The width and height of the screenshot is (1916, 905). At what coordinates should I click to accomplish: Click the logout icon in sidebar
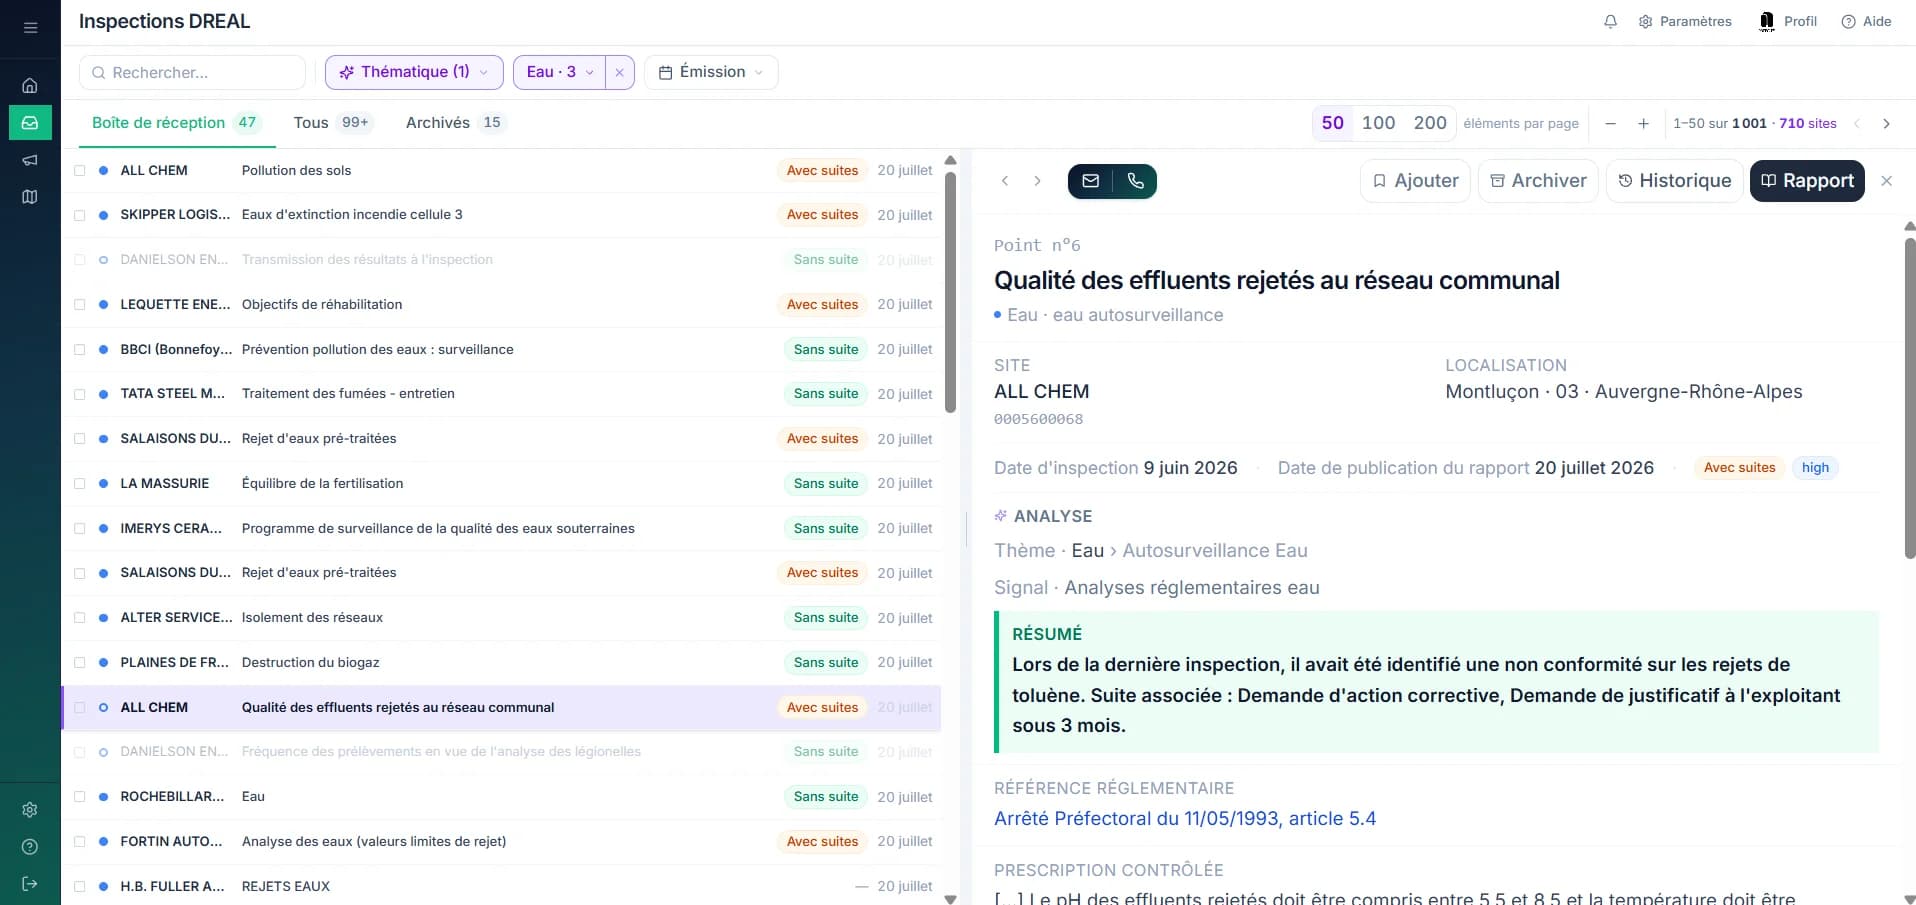click(x=30, y=884)
